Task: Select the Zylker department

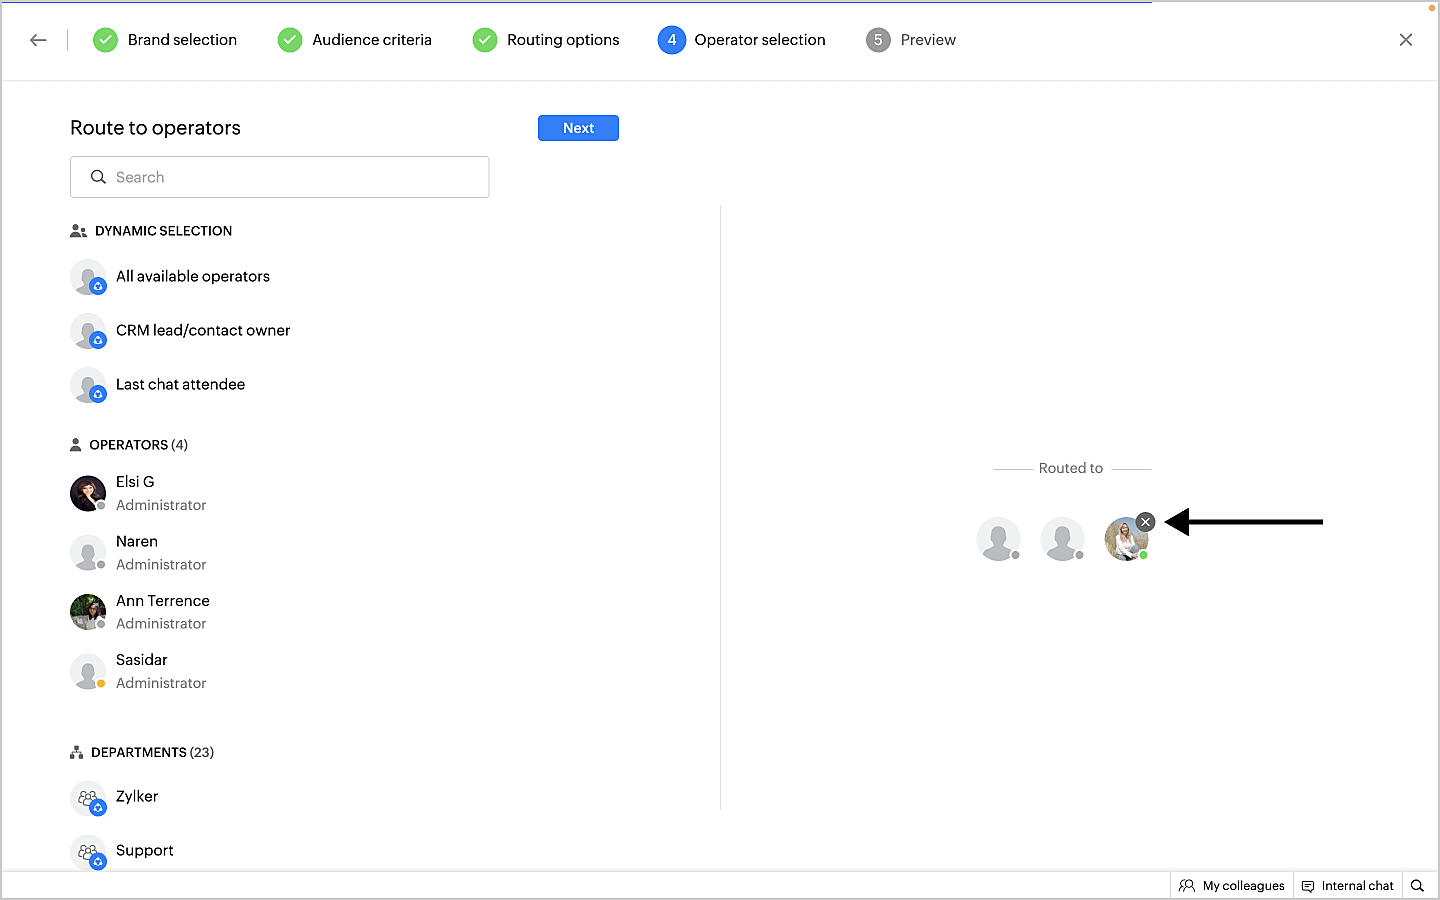Action: (x=137, y=796)
